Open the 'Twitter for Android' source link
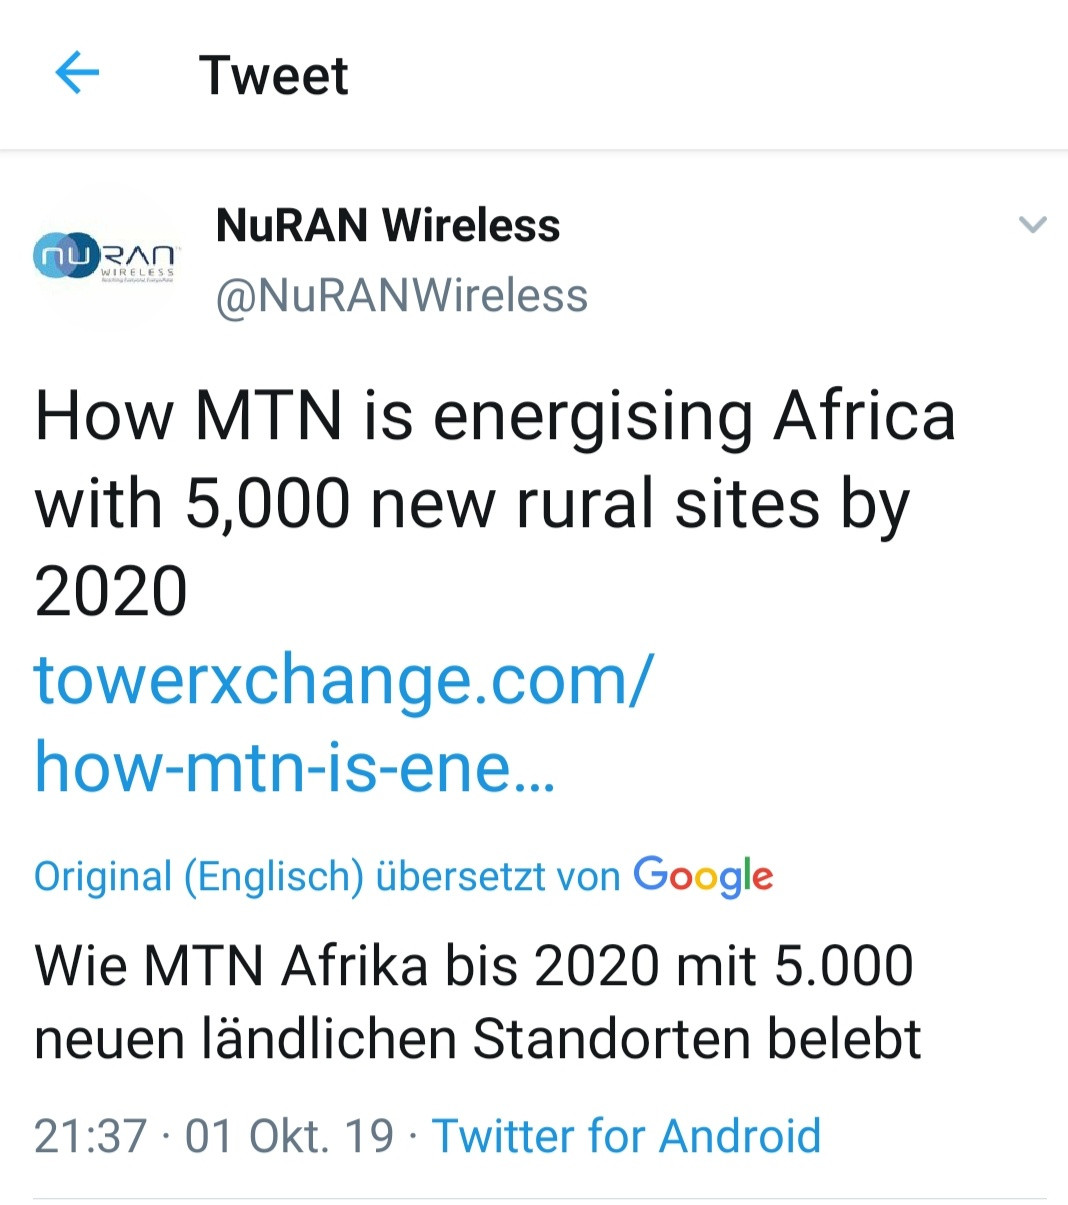The image size is (1068, 1205). tap(626, 1136)
